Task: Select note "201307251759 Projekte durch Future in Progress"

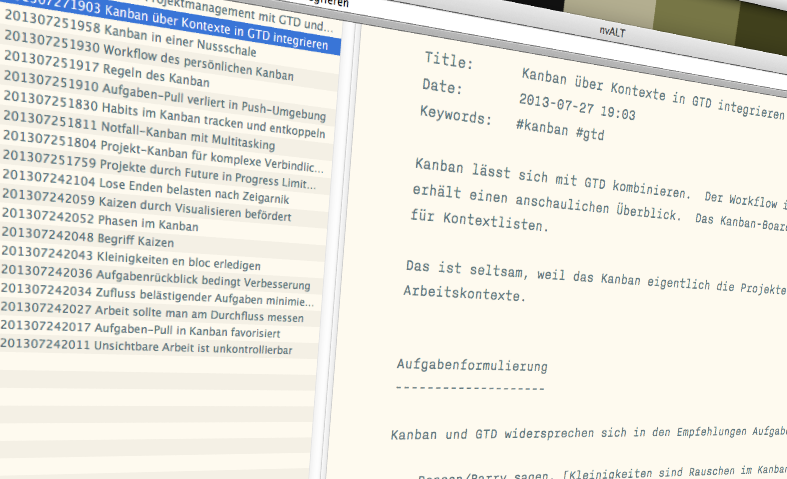Action: 159,172
